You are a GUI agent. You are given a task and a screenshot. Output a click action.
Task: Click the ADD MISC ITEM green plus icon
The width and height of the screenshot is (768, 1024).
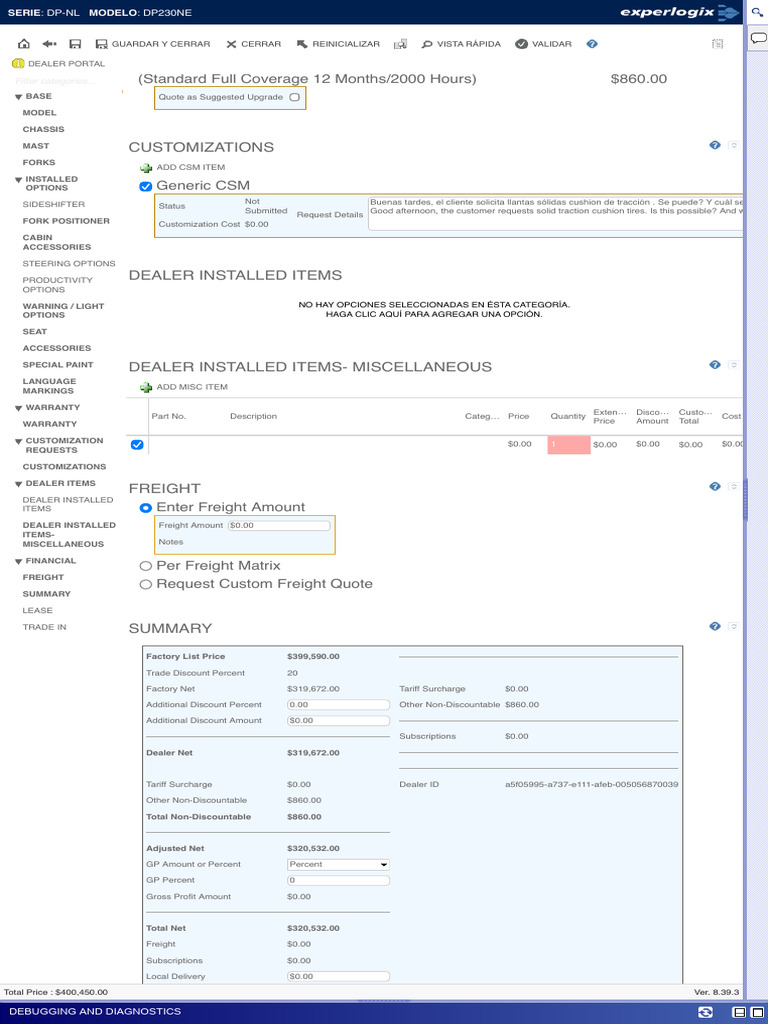(146, 387)
